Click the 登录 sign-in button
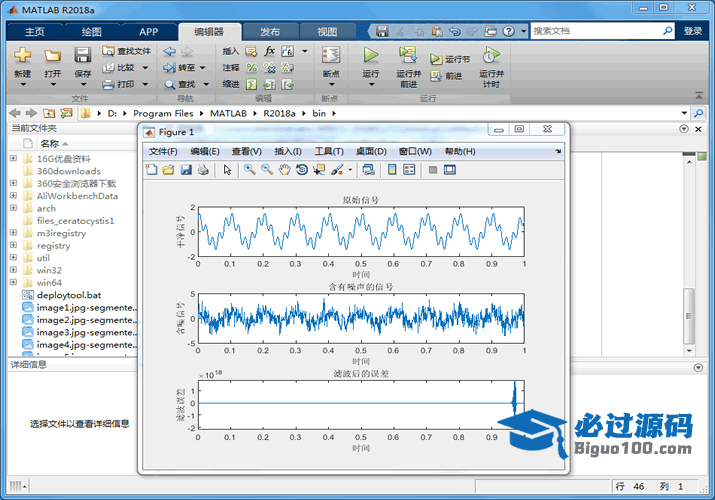715x500 pixels. coord(693,31)
